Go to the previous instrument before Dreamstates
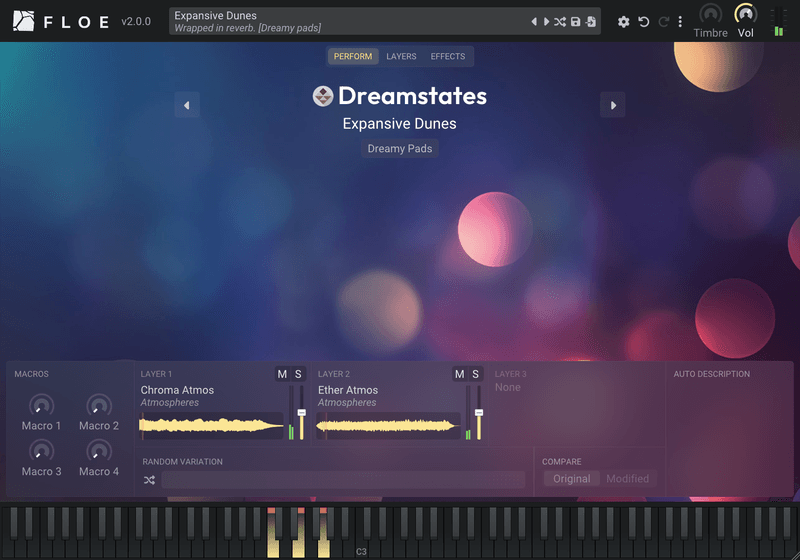The height and width of the screenshot is (560, 800). [x=187, y=105]
